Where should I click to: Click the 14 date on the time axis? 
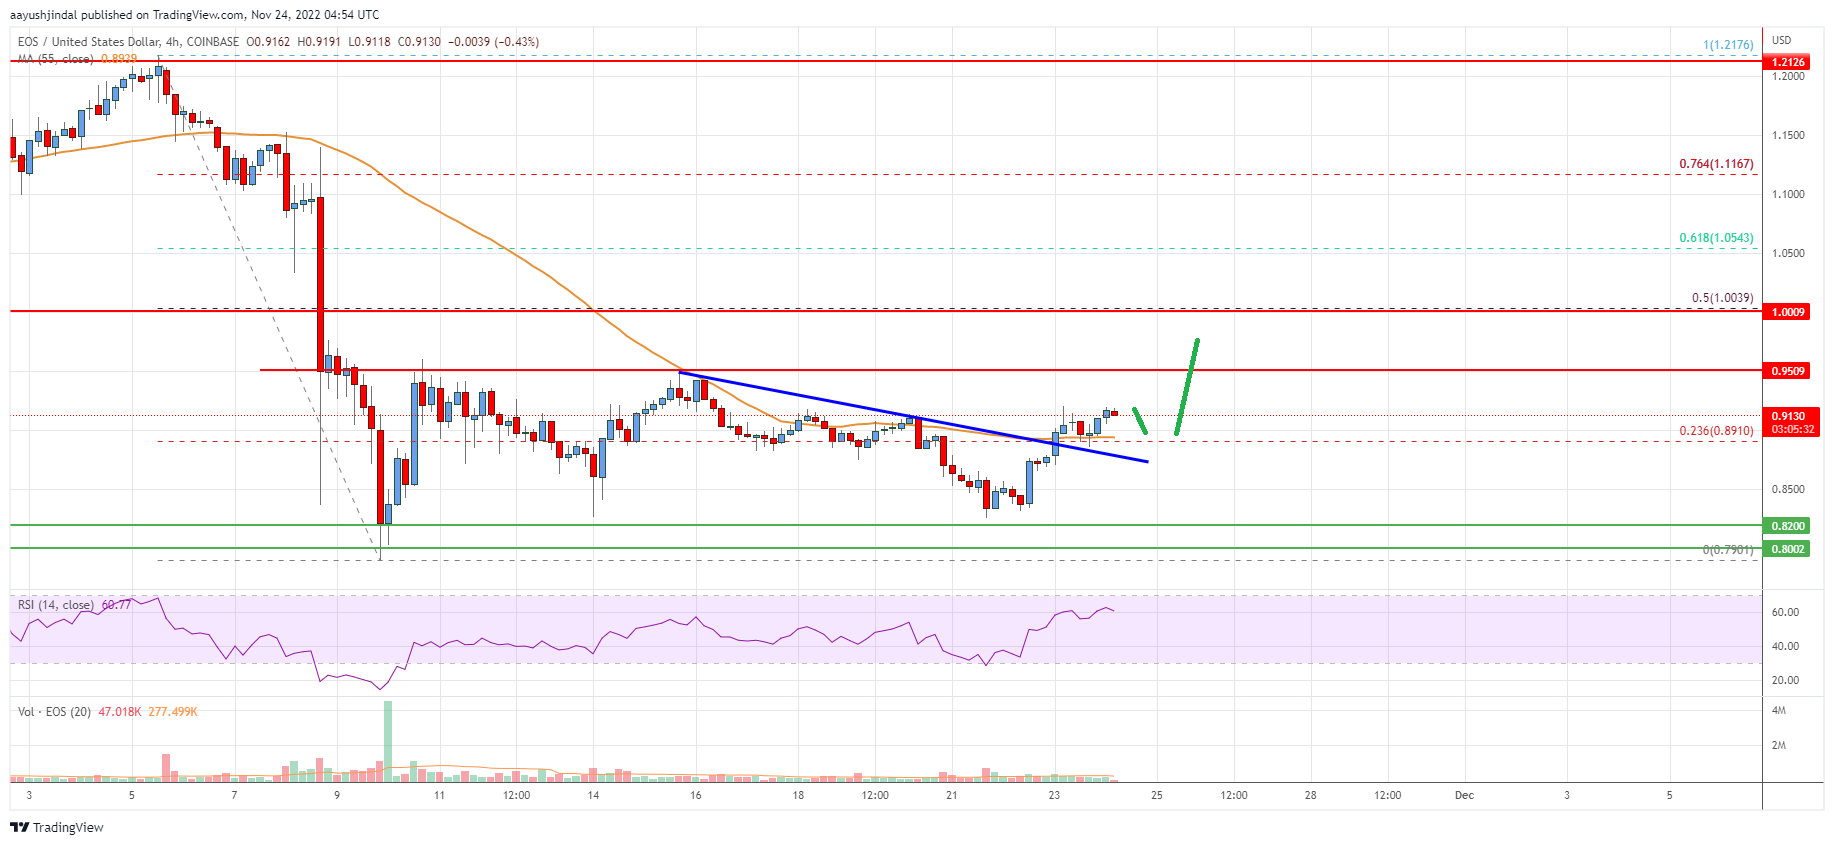pos(594,796)
